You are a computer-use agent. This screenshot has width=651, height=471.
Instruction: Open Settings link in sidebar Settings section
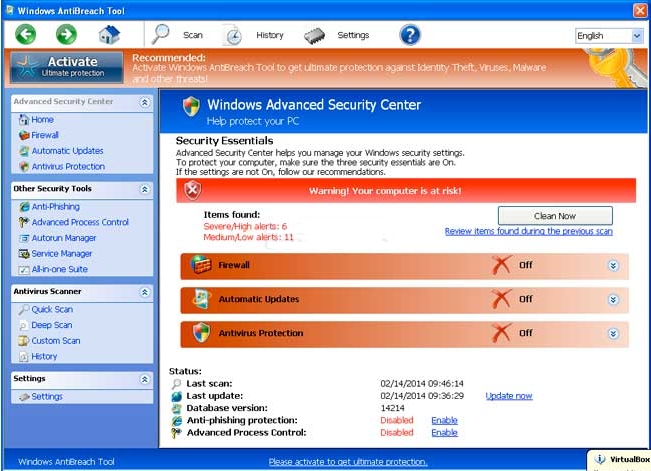coord(46,397)
